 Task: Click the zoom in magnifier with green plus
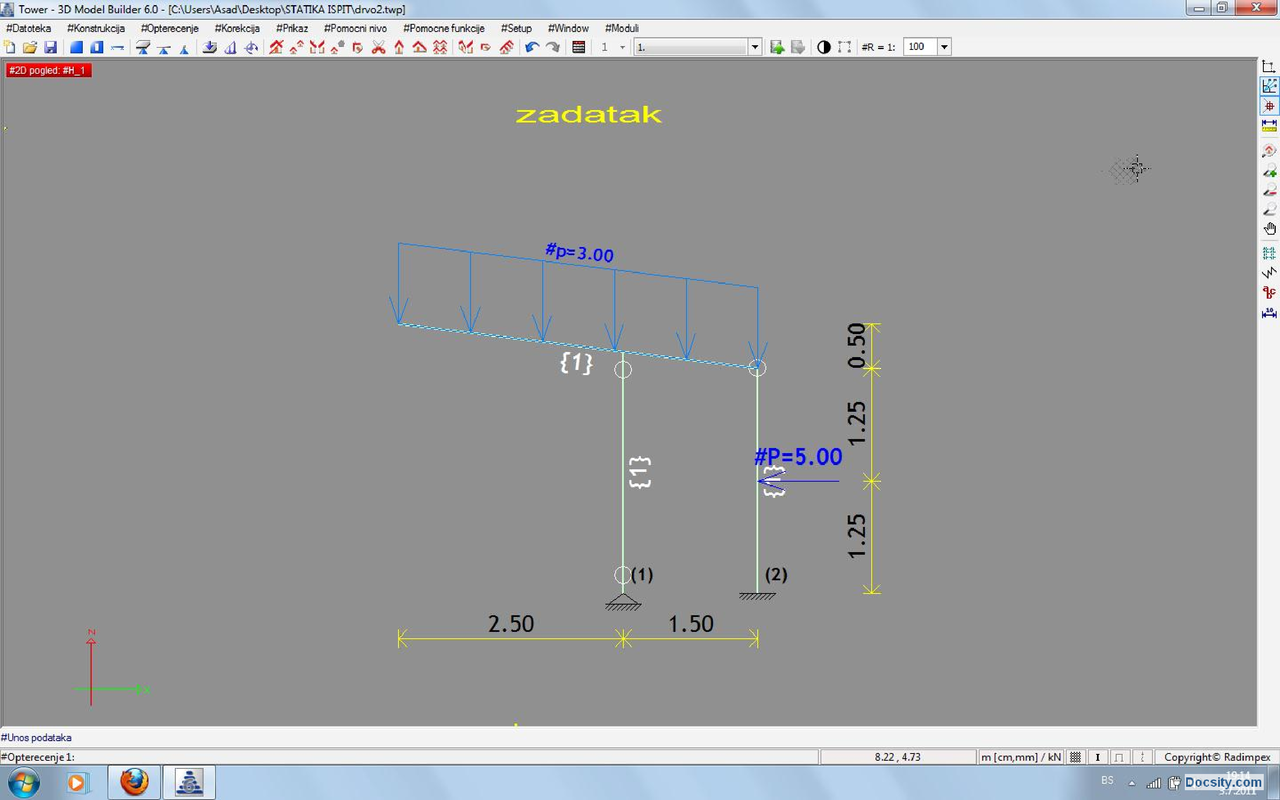tap(1269, 170)
